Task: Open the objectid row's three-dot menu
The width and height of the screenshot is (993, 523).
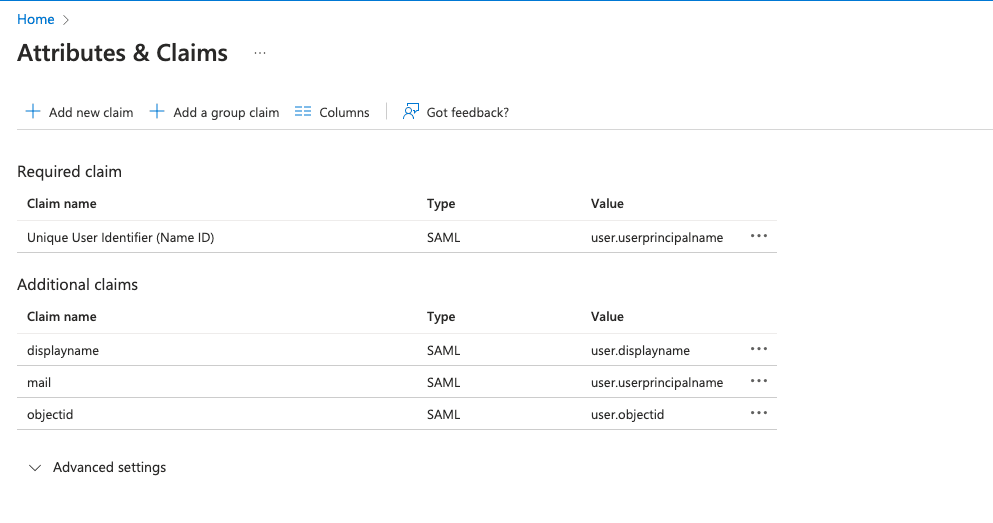Action: click(758, 414)
